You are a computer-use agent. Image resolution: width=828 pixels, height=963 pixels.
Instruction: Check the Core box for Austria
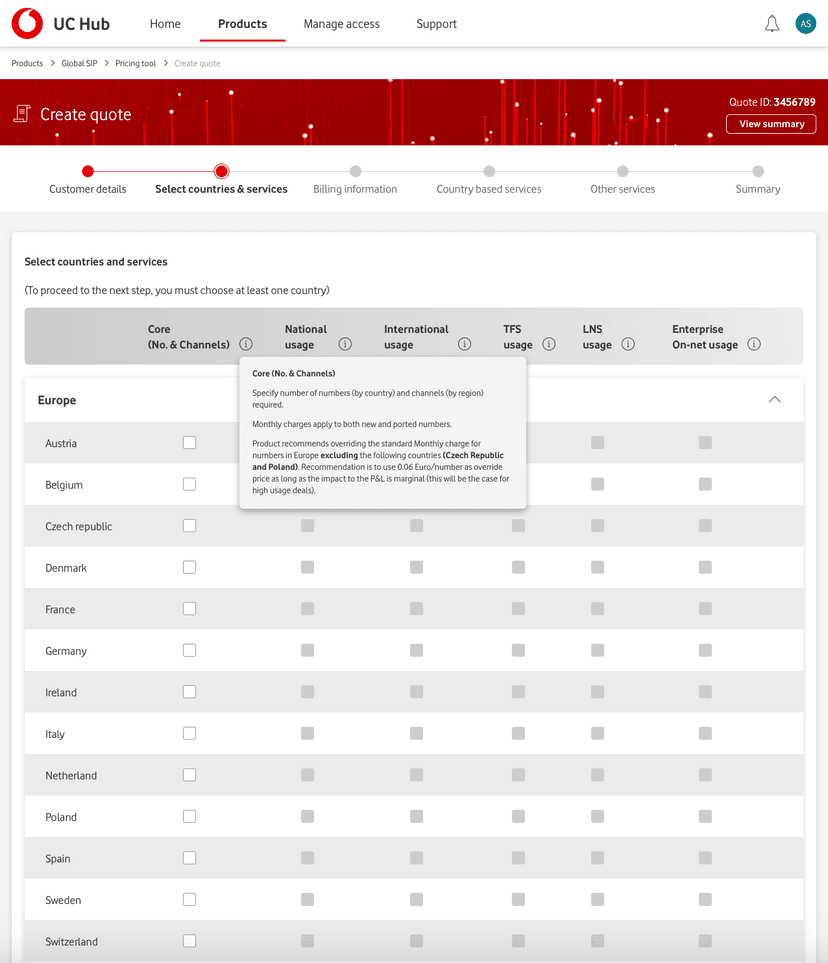(189, 443)
